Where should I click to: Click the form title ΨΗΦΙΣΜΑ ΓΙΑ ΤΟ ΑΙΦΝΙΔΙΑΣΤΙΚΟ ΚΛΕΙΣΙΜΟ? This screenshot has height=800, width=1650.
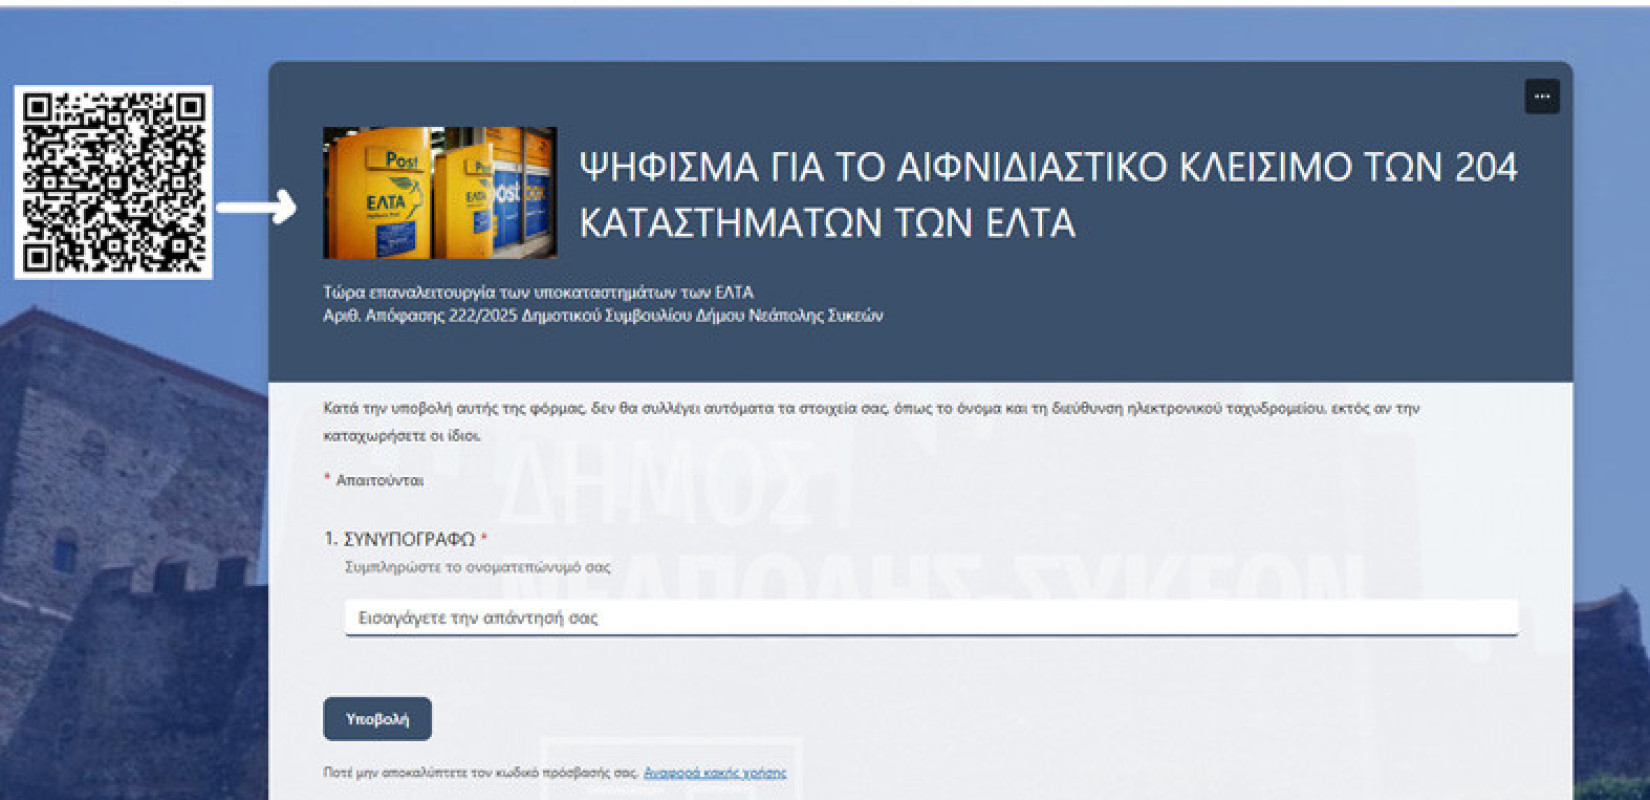click(1048, 194)
